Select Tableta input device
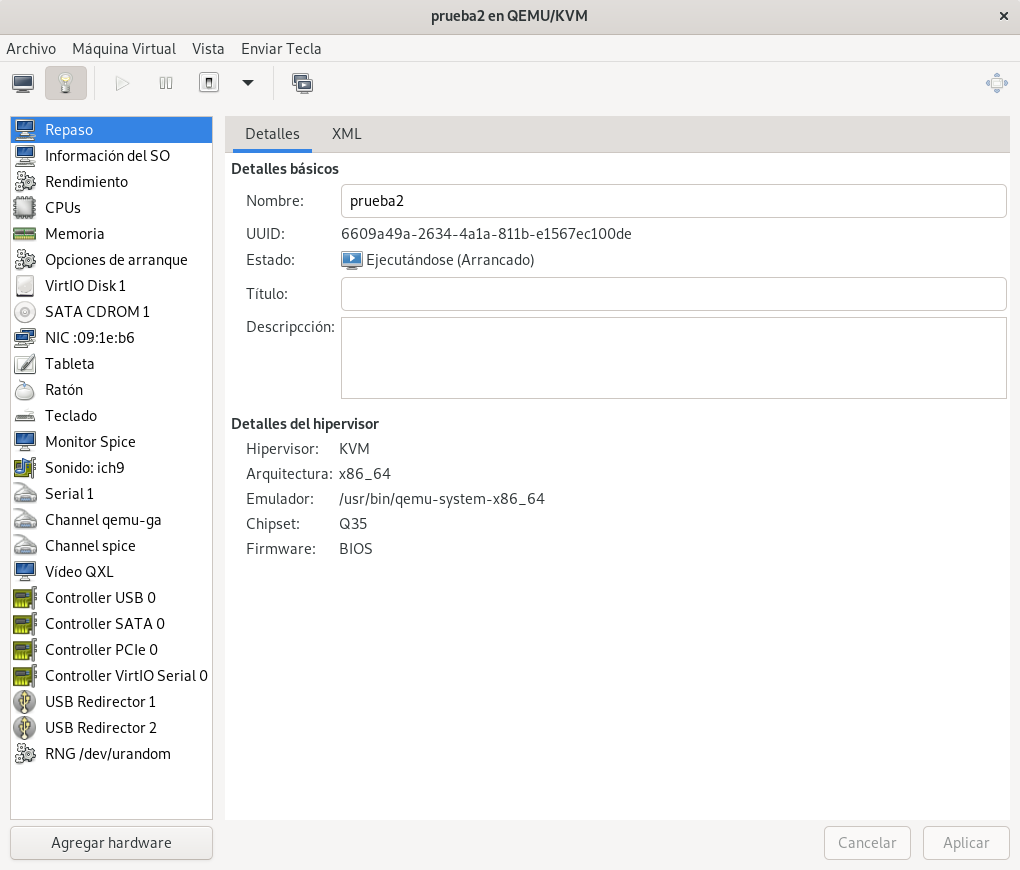 tap(111, 364)
